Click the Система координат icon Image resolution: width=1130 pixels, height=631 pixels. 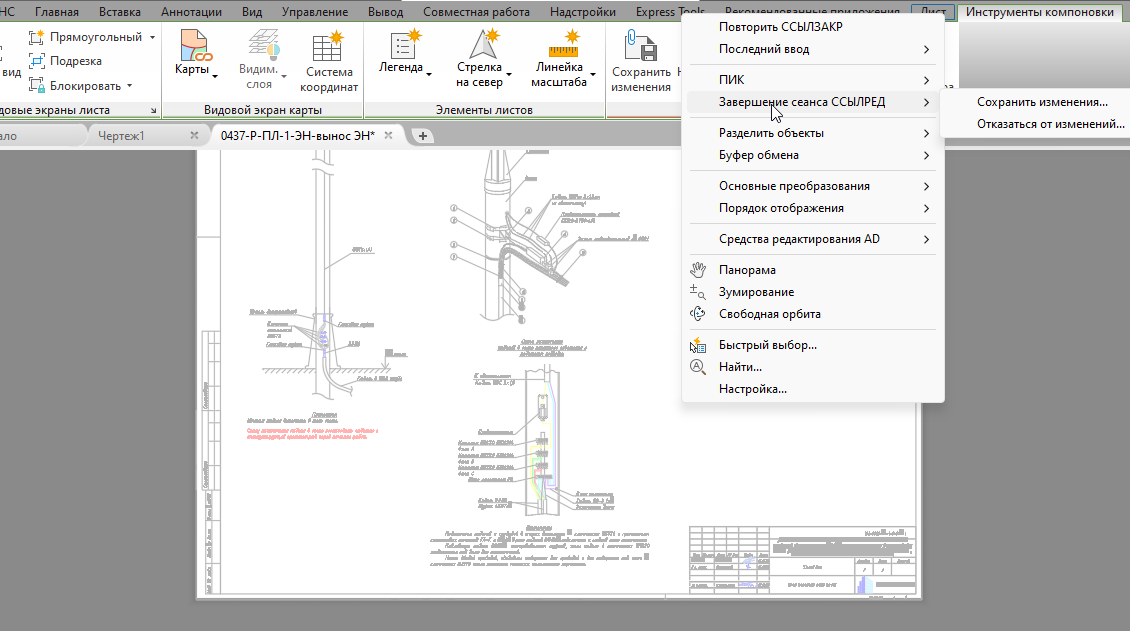[329, 48]
